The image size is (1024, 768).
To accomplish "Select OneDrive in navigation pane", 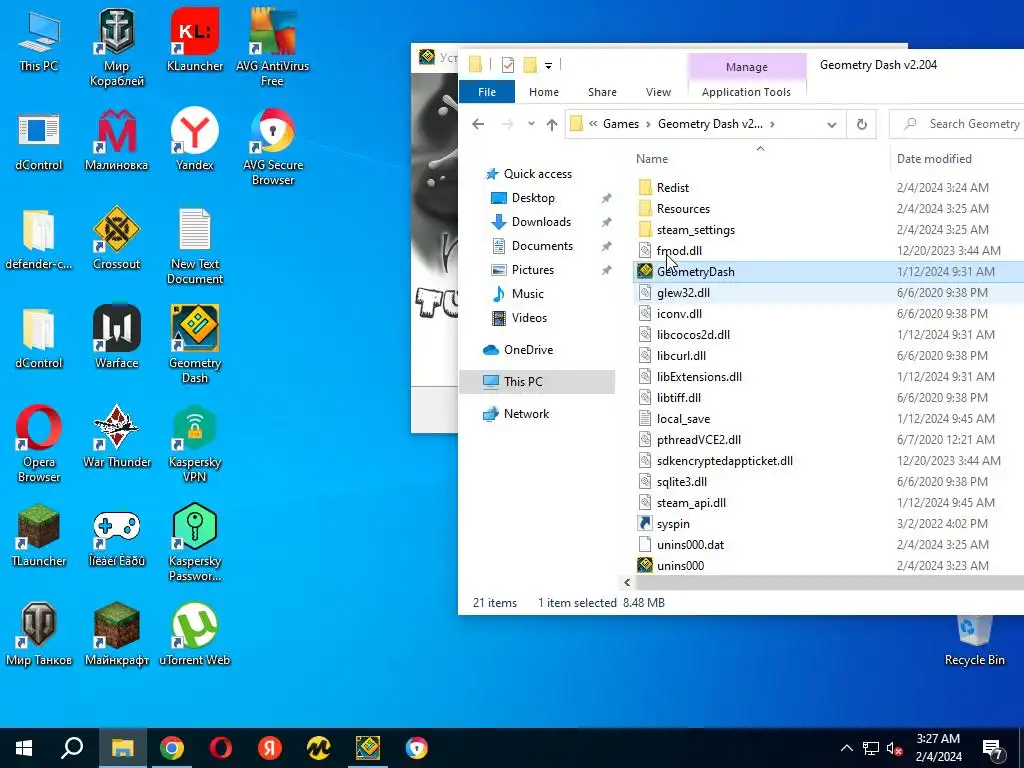I will point(528,350).
